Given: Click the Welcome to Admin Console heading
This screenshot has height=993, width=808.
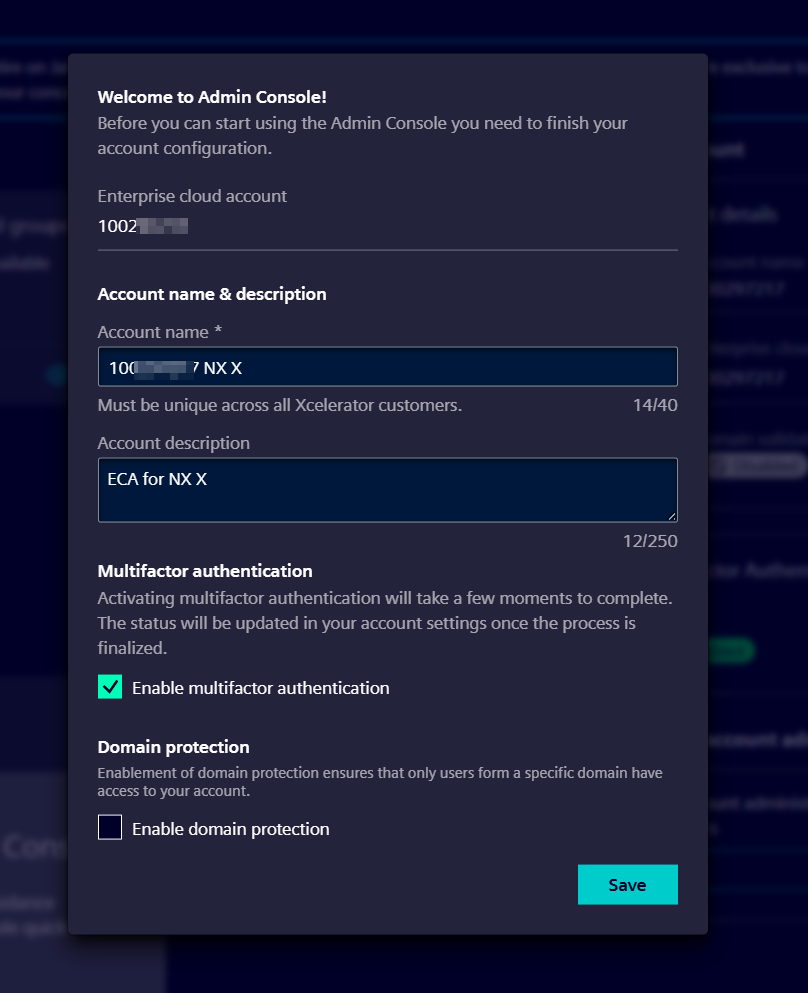Looking at the screenshot, I should [x=211, y=97].
